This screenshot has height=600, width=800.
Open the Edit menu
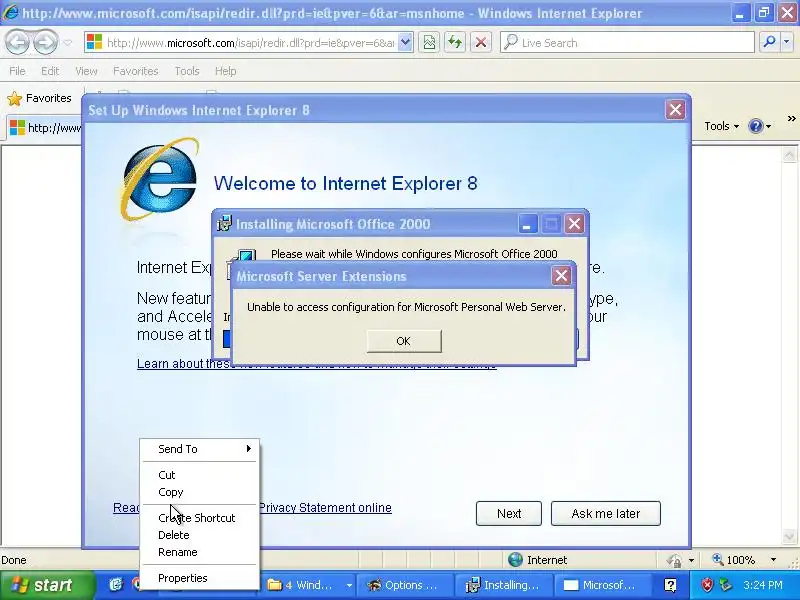coord(50,71)
